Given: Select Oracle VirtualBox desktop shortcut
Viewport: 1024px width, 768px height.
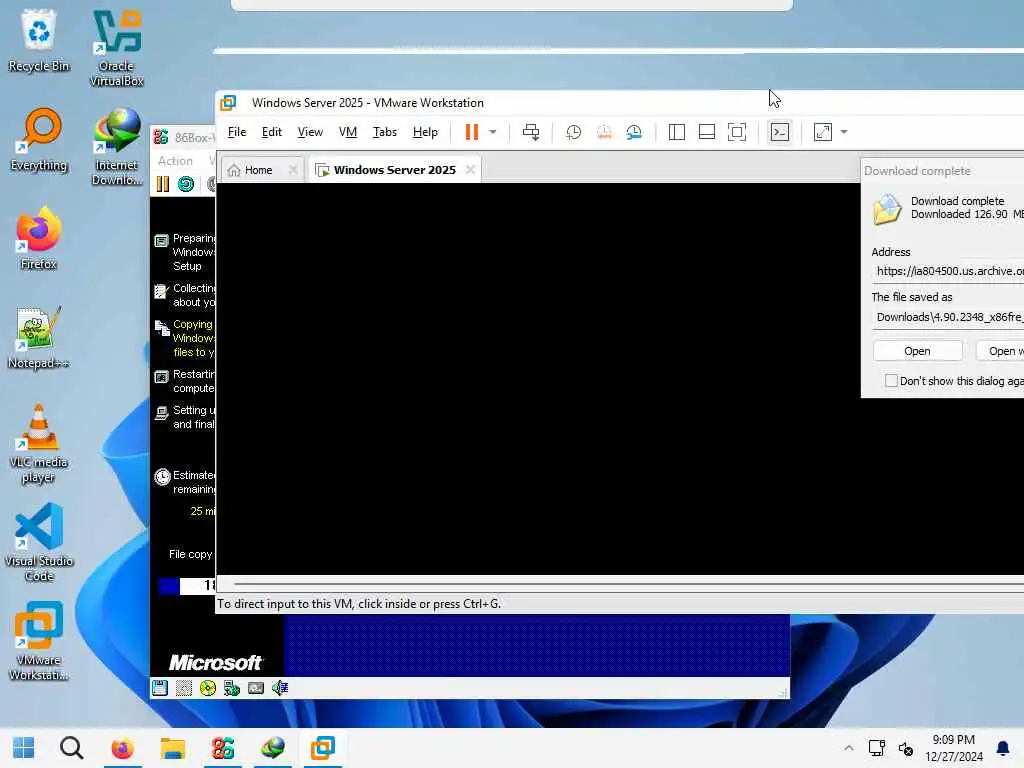Looking at the screenshot, I should click(x=116, y=48).
